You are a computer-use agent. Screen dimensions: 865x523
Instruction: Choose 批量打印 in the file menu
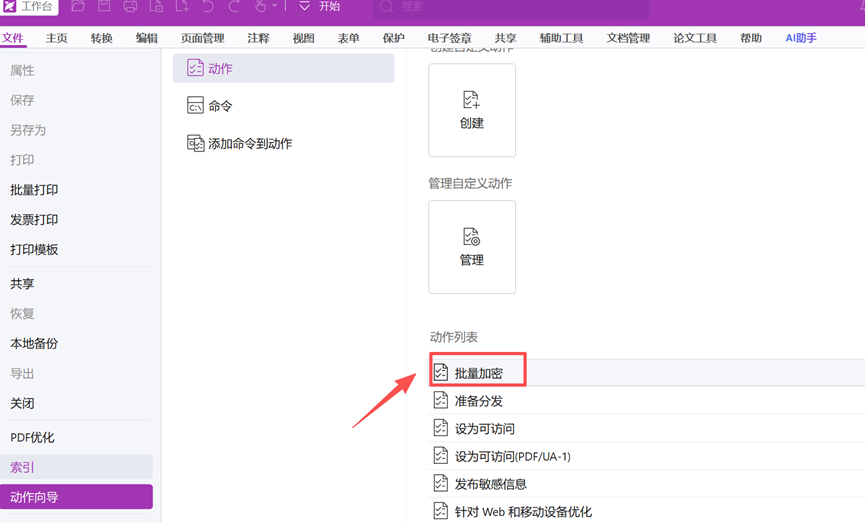pos(34,190)
